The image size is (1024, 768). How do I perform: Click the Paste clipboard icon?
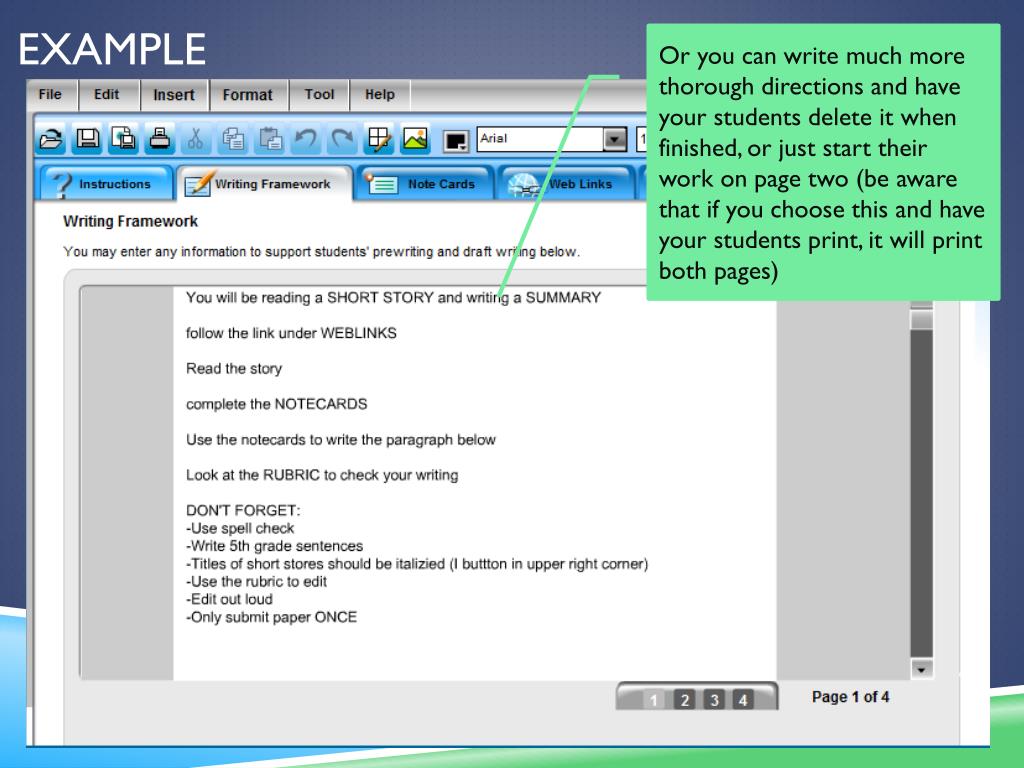pyautogui.click(x=270, y=138)
